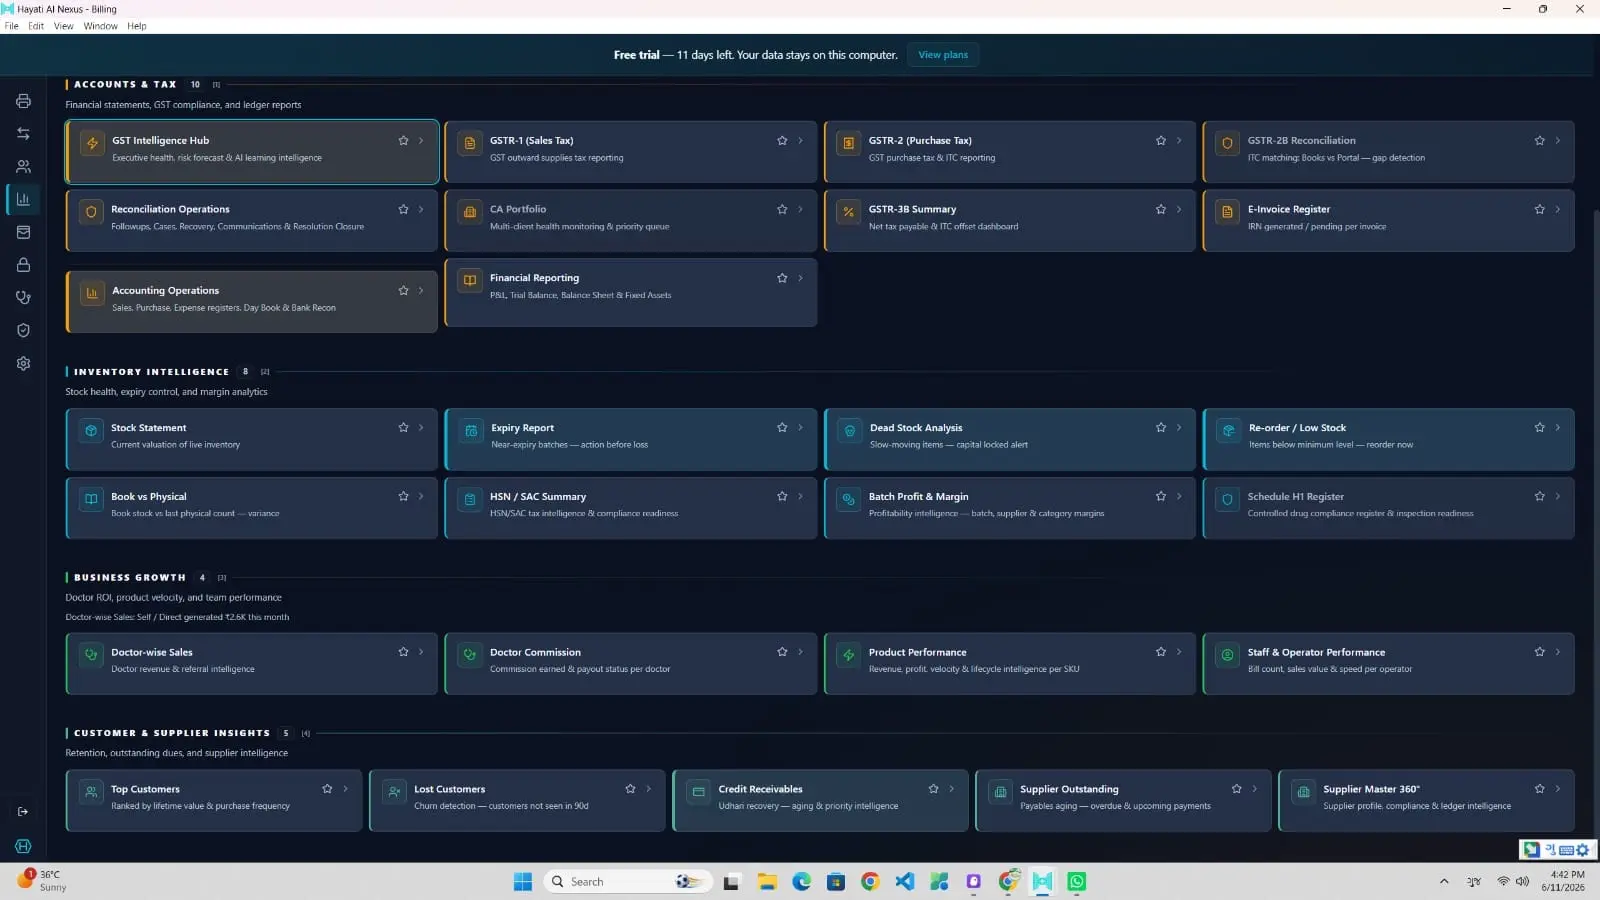
Task: Open the stethoscope icon in the sidebar
Action: click(23, 298)
